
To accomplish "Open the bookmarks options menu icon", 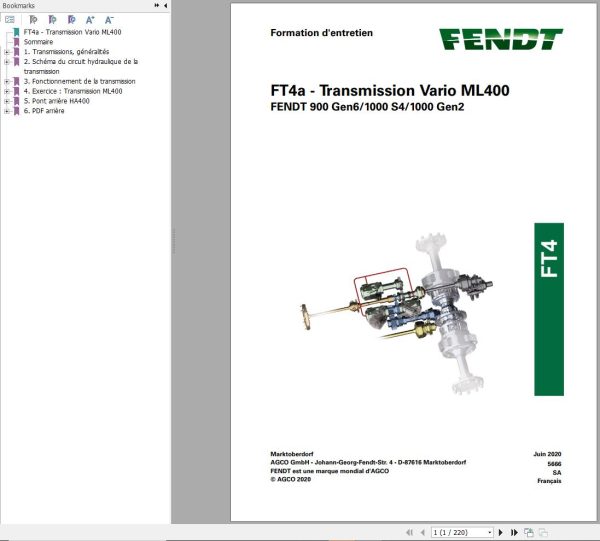I will 10,20.
